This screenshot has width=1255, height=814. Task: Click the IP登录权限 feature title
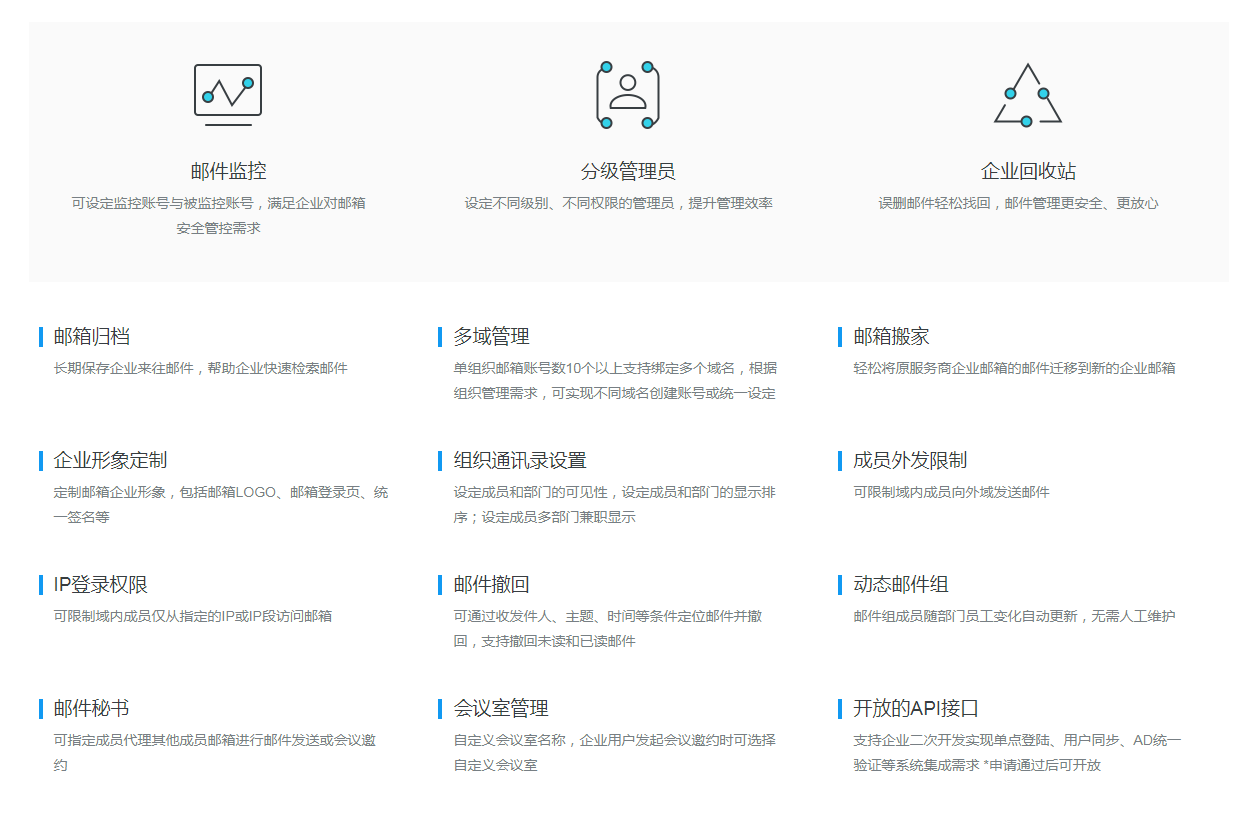(101, 584)
